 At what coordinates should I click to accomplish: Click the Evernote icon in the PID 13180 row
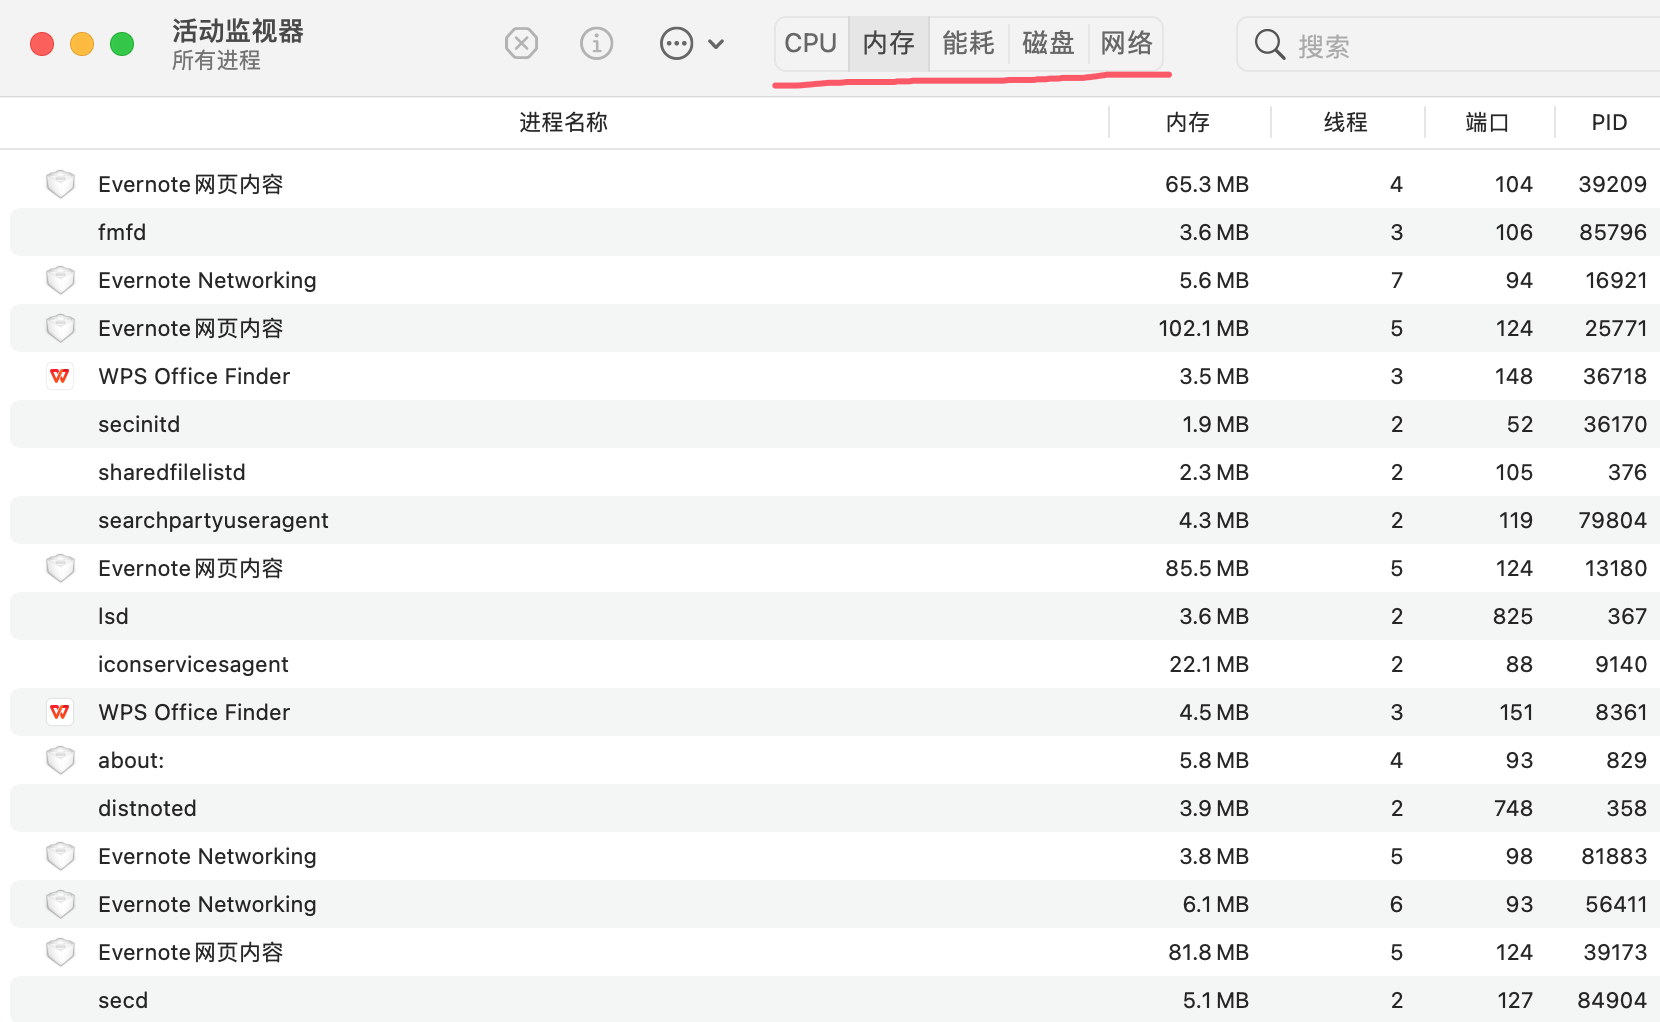pyautogui.click(x=61, y=568)
